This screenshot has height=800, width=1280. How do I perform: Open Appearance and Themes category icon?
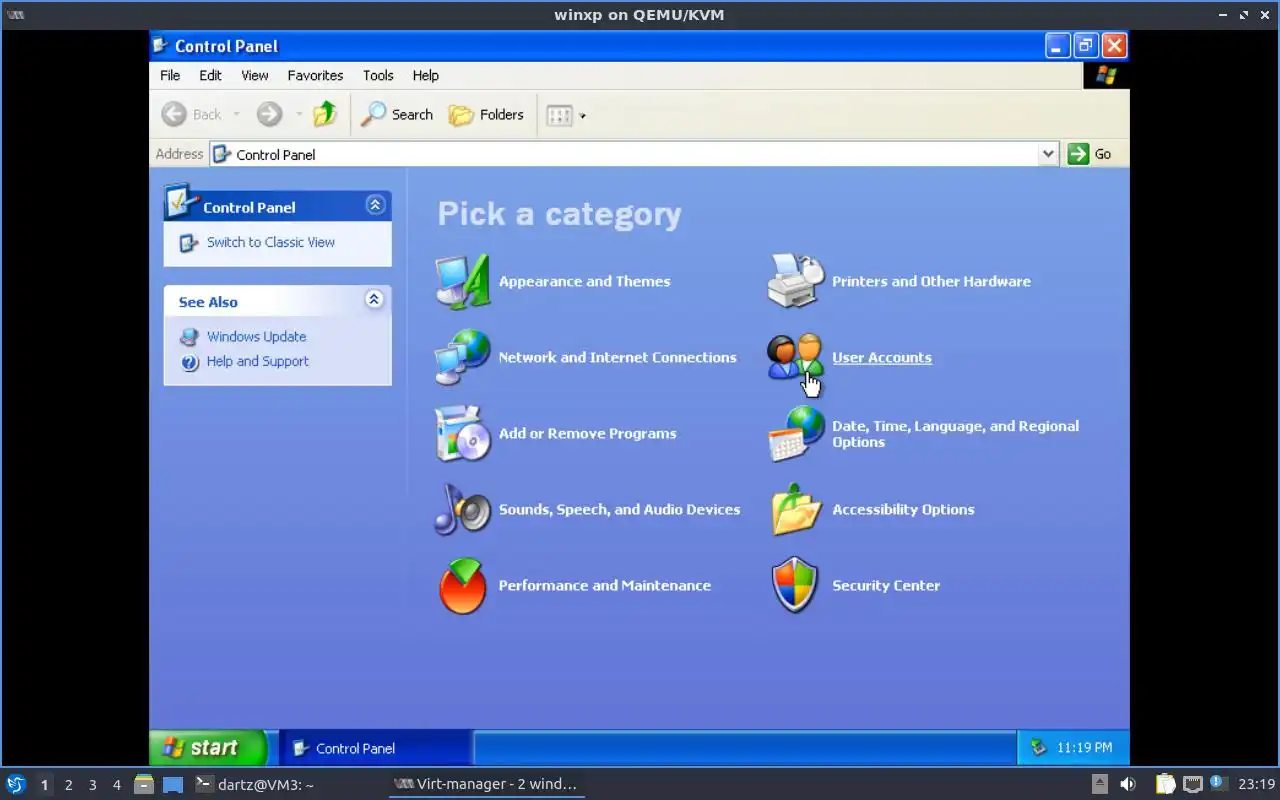click(x=462, y=282)
